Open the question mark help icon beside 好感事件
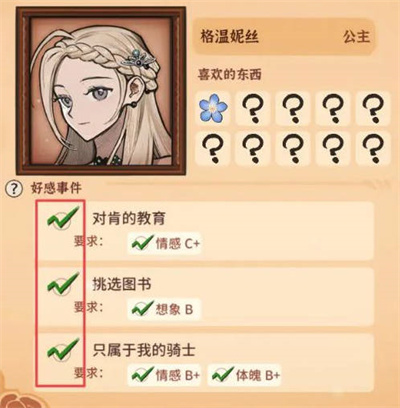 [14, 189]
